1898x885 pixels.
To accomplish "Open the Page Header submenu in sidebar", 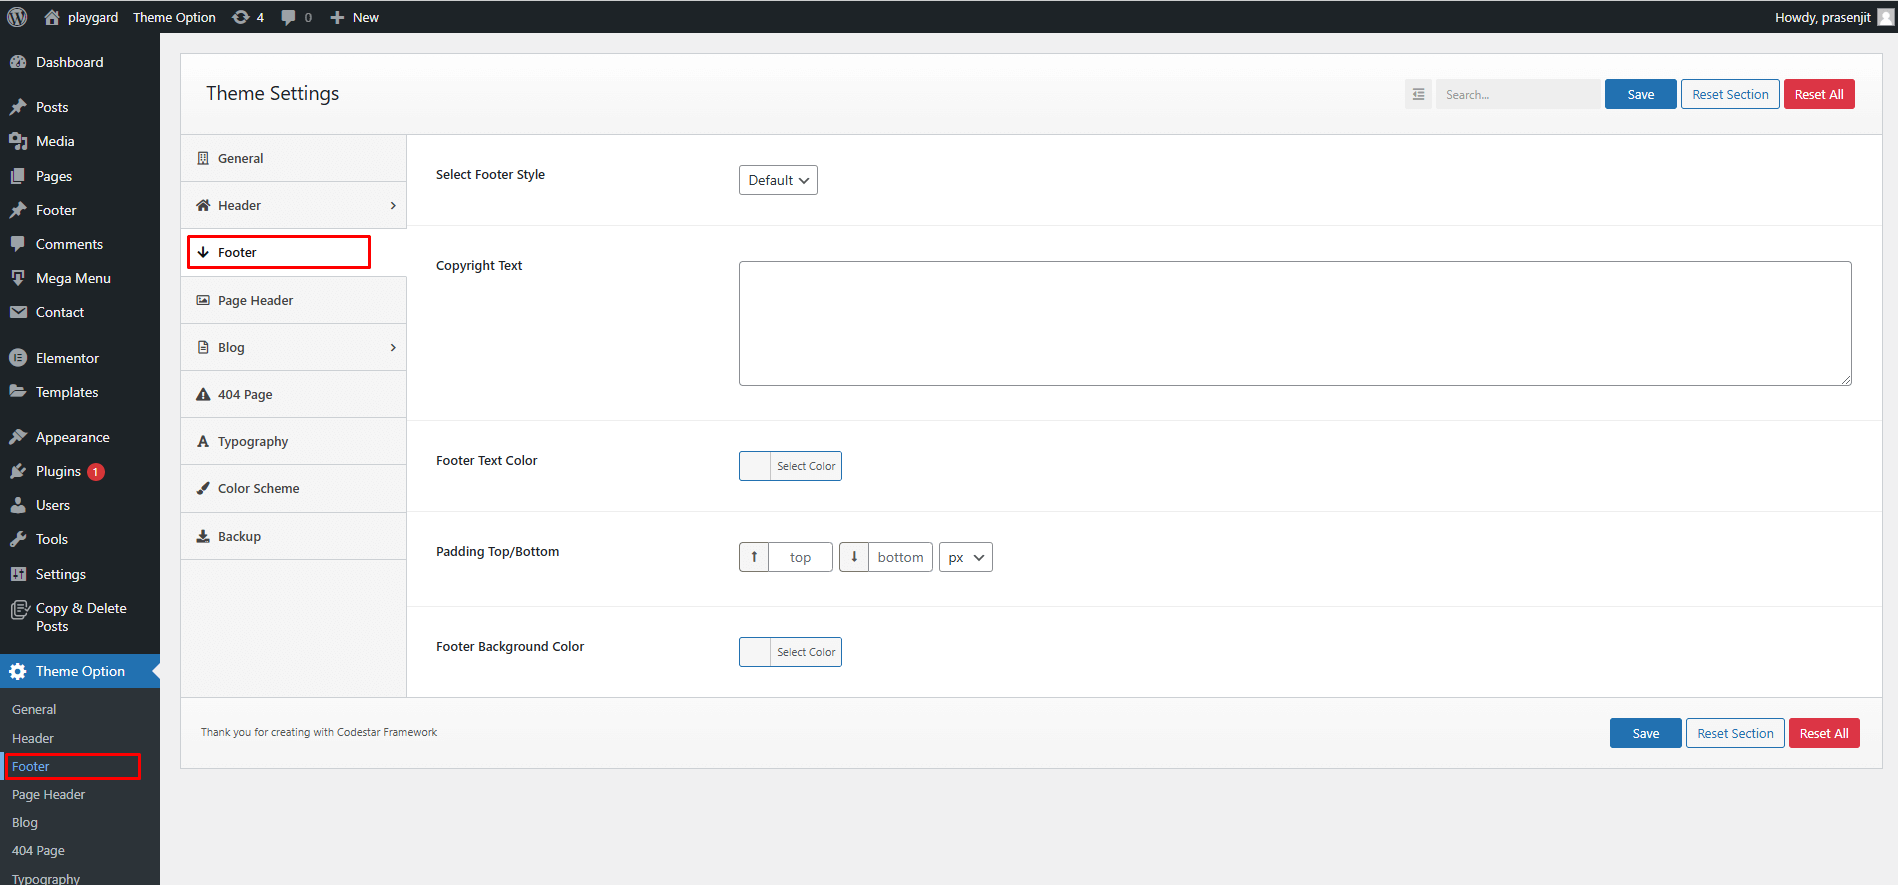I will tap(48, 794).
